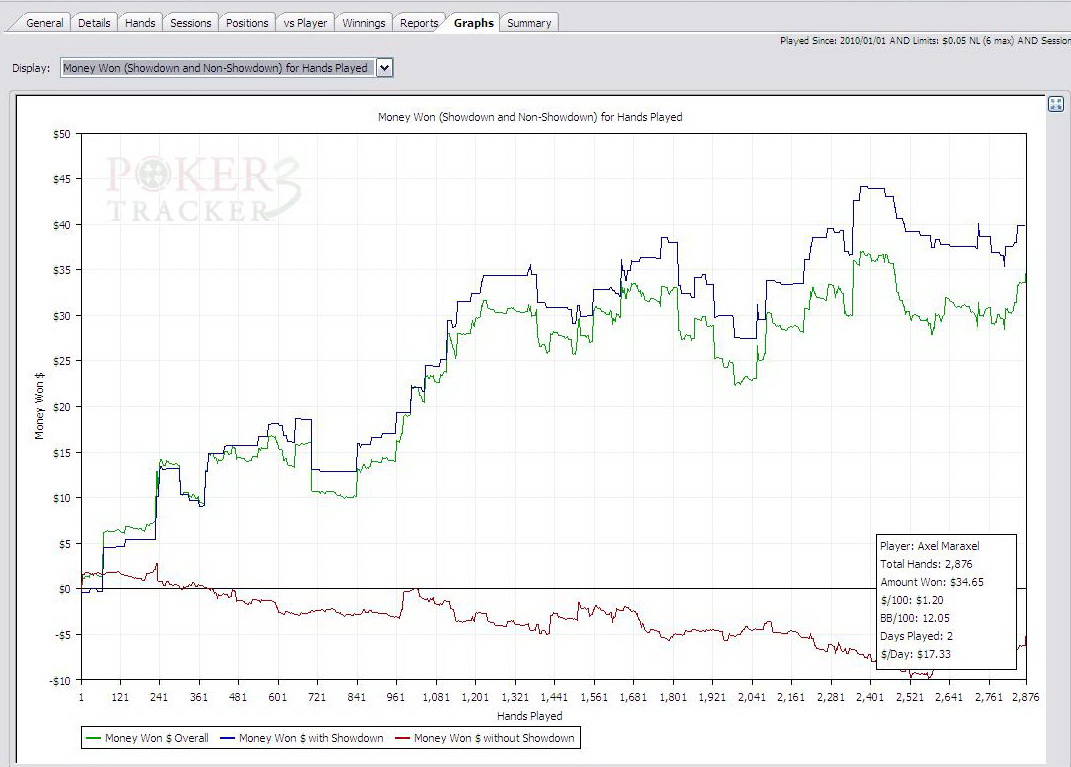Click the graph title above the chart
The image size is (1071, 767).
coord(530,117)
